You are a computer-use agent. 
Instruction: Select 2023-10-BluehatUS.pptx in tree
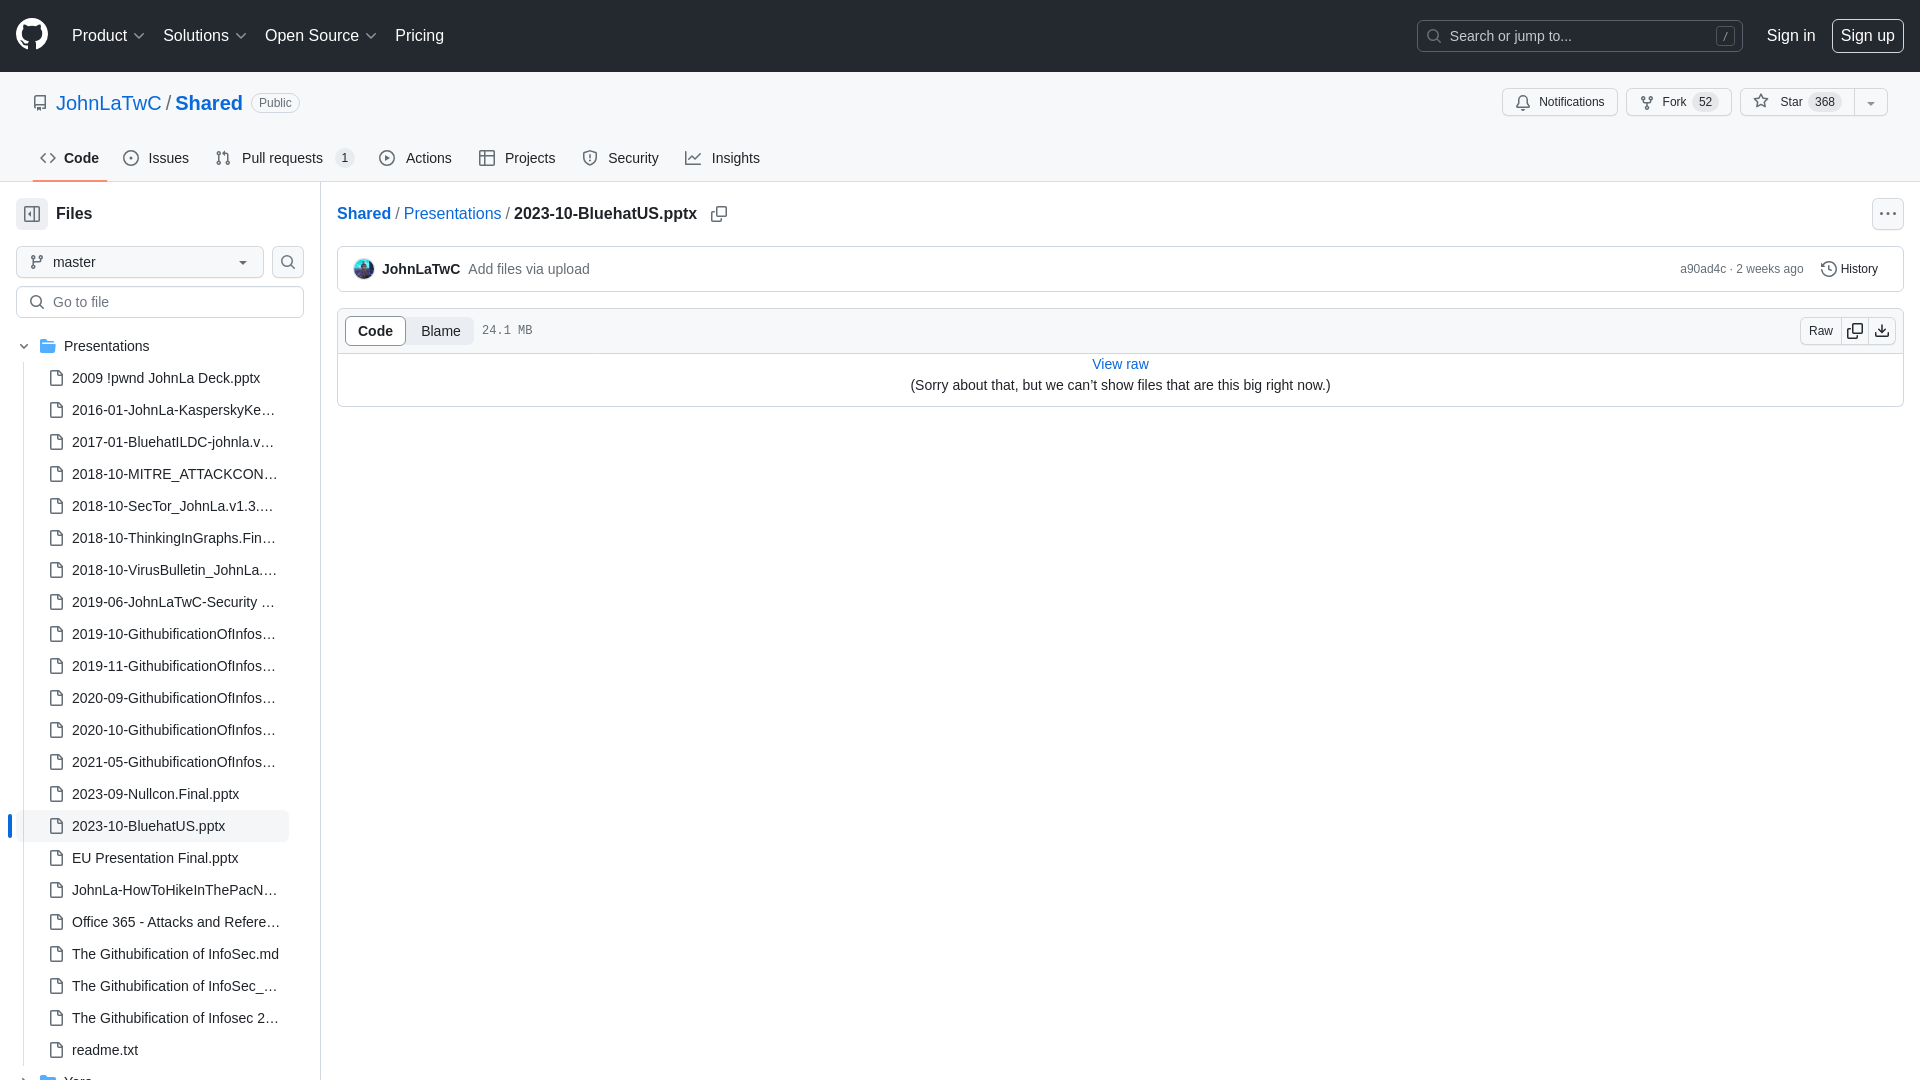[x=154, y=826]
